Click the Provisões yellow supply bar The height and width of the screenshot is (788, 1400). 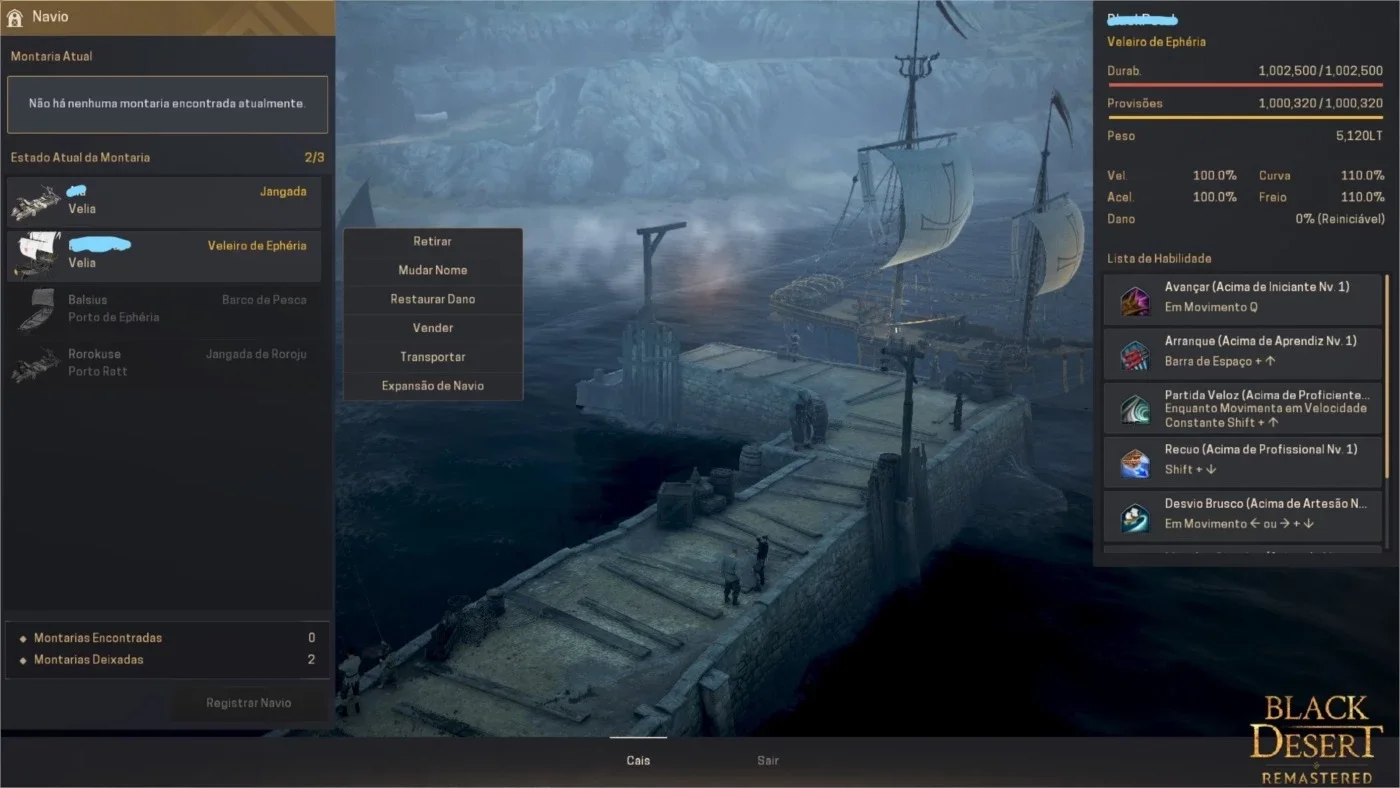[1245, 117]
